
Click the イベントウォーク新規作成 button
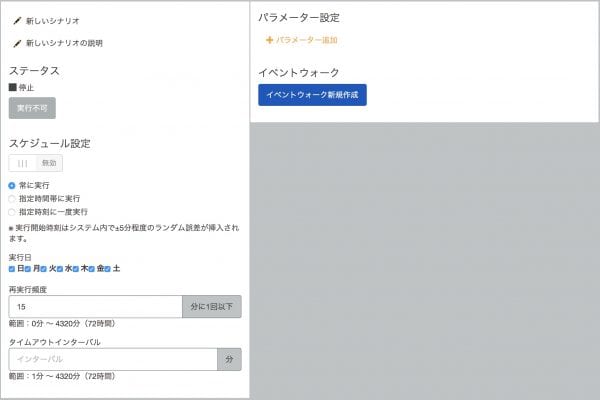coord(312,95)
